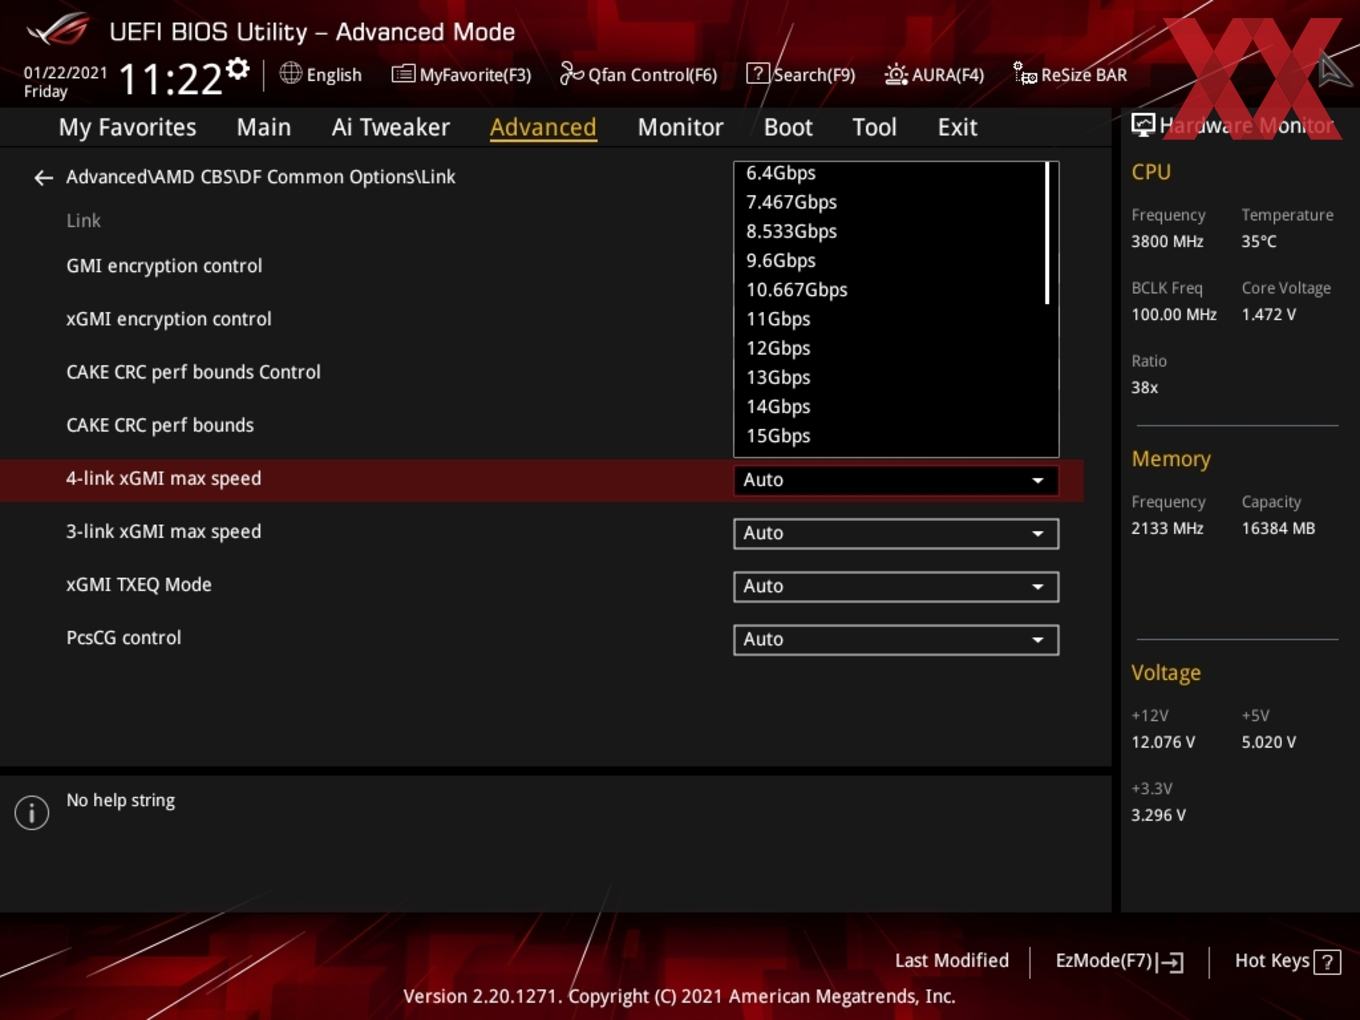Expand the PcsCG control dropdown
This screenshot has height=1020, width=1360.
coord(896,639)
